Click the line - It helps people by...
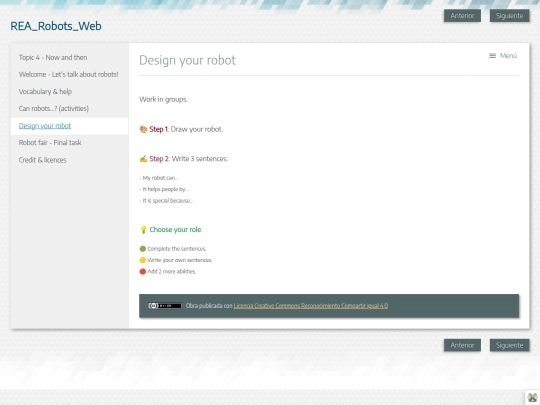The image size is (540, 405). (164, 189)
